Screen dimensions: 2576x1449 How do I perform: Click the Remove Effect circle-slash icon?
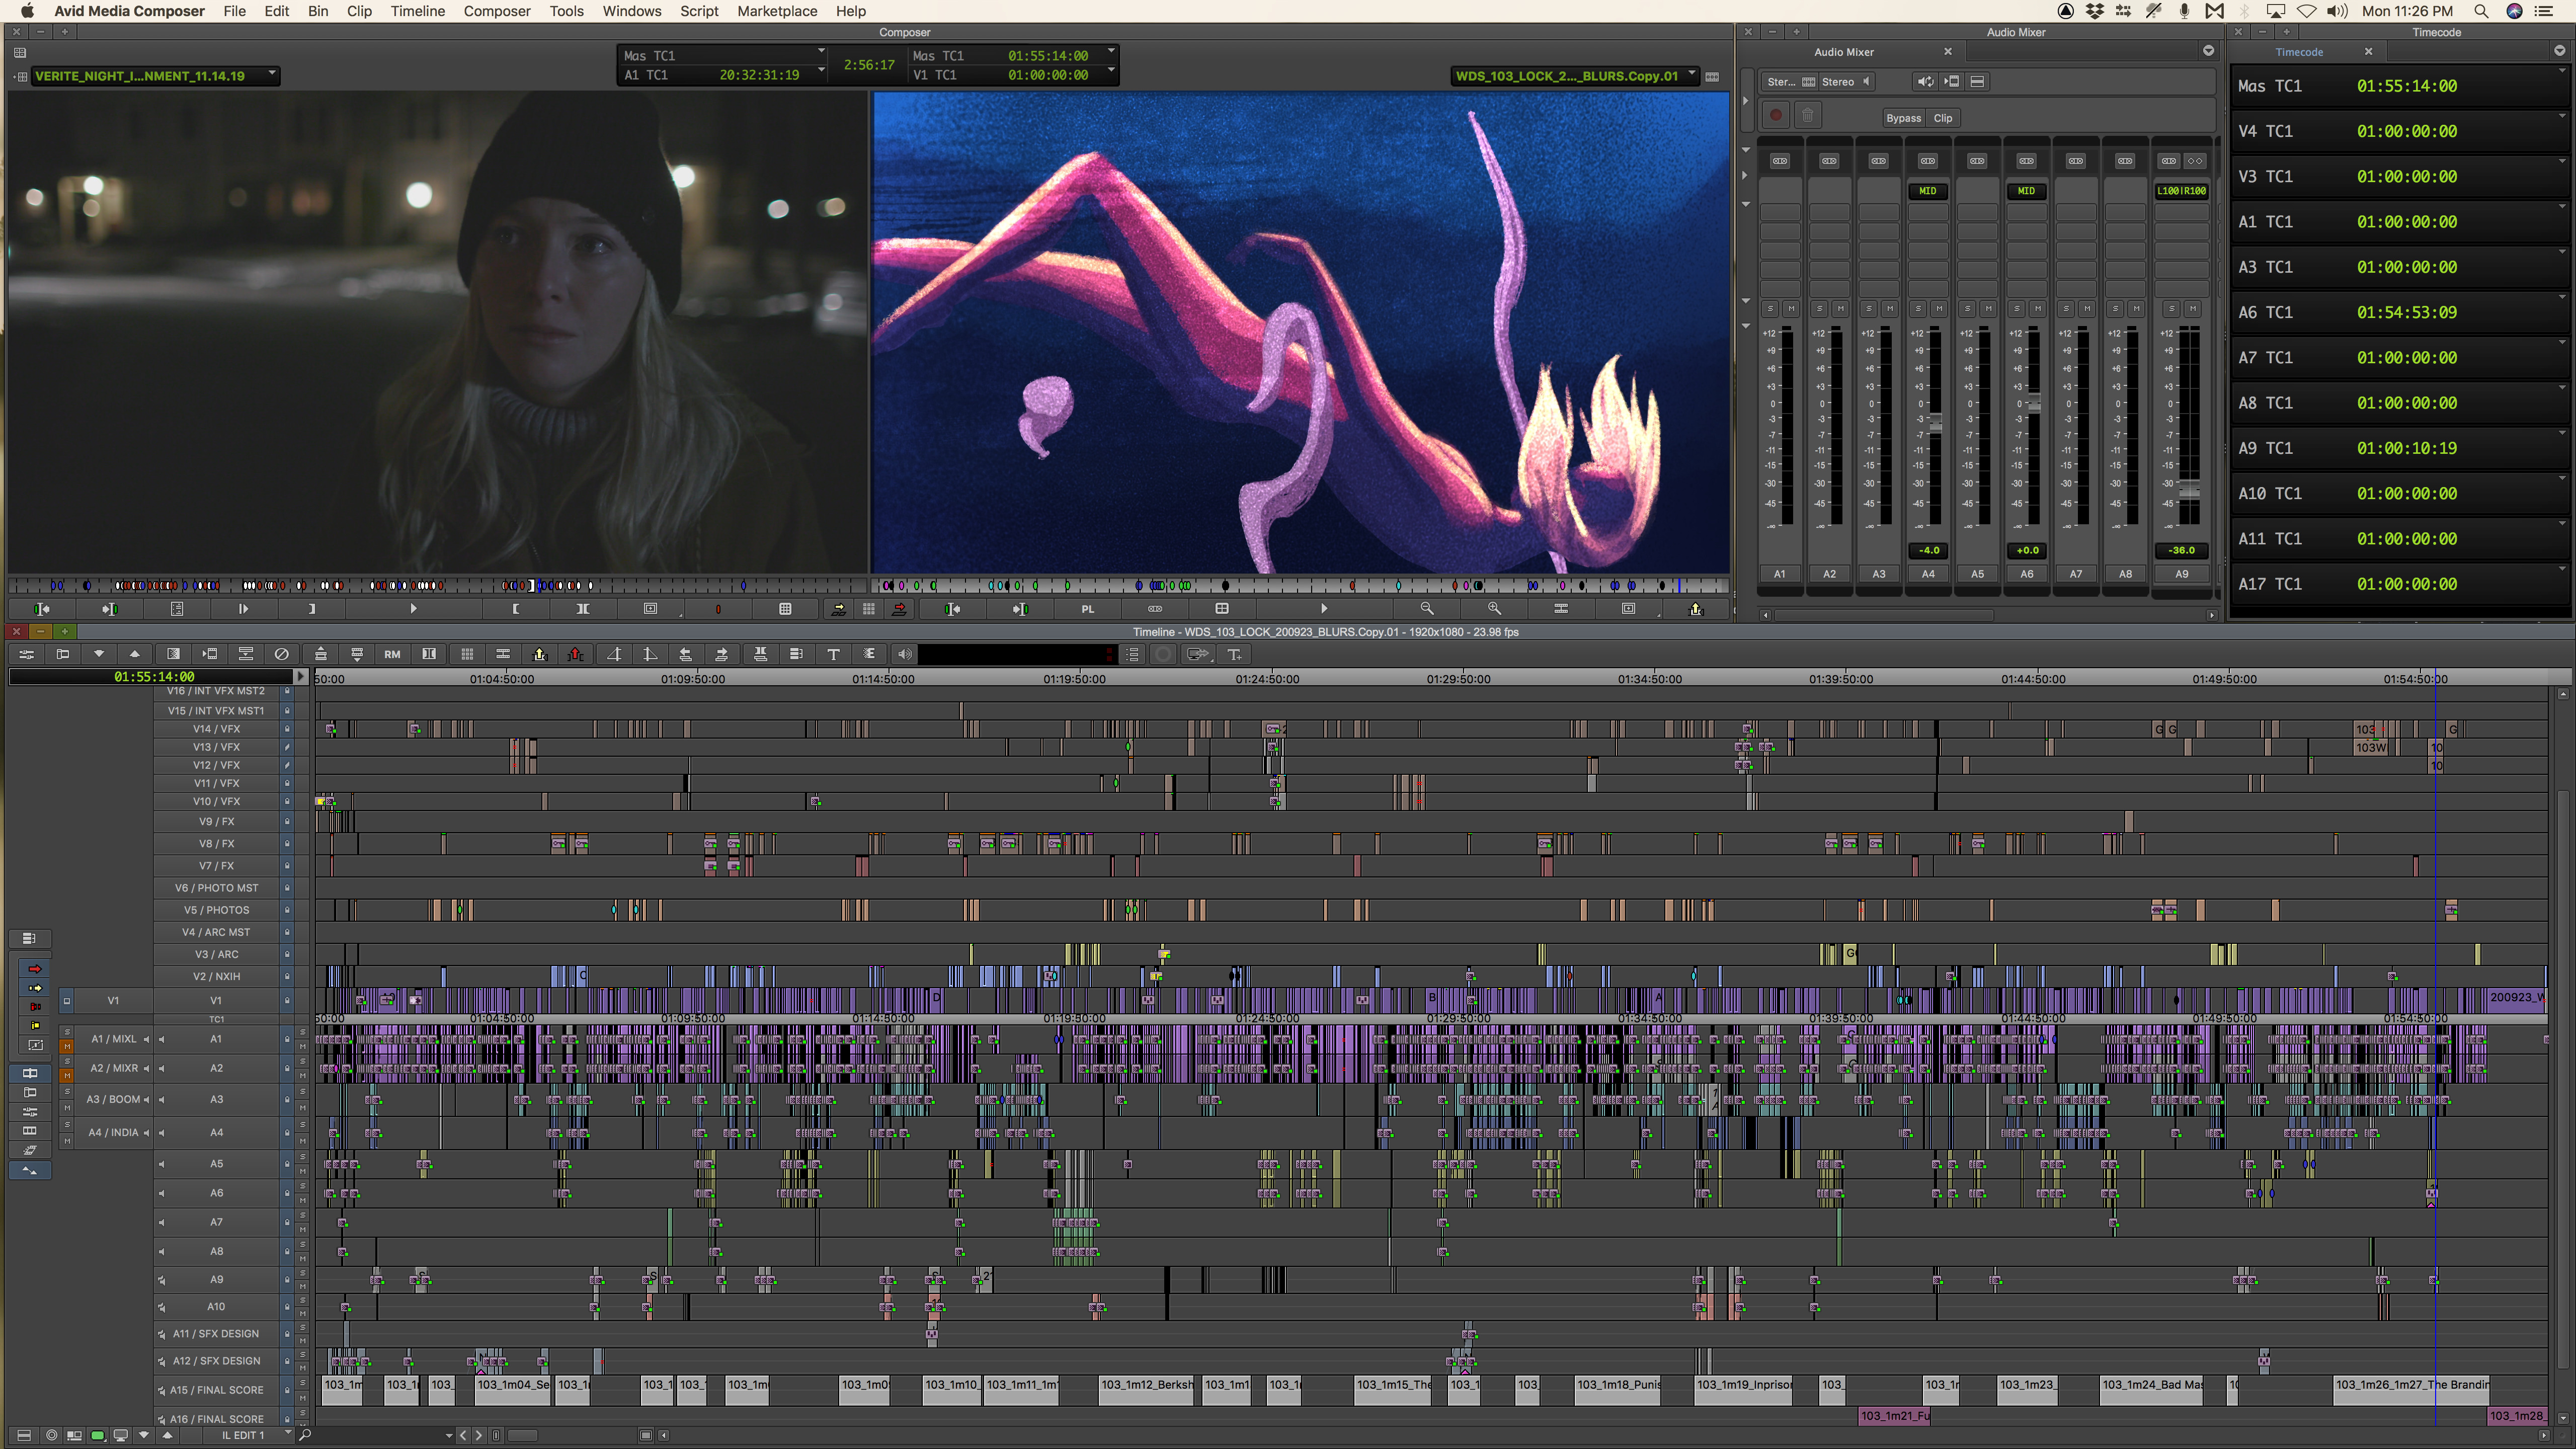282,654
